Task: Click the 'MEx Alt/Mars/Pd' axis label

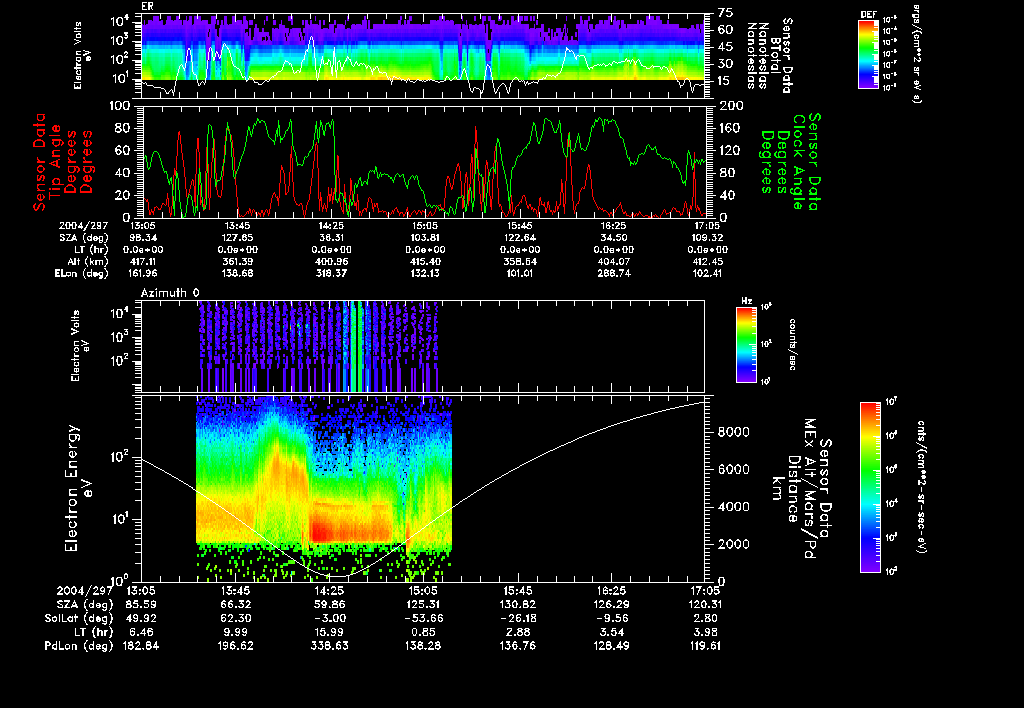Action: 810,489
